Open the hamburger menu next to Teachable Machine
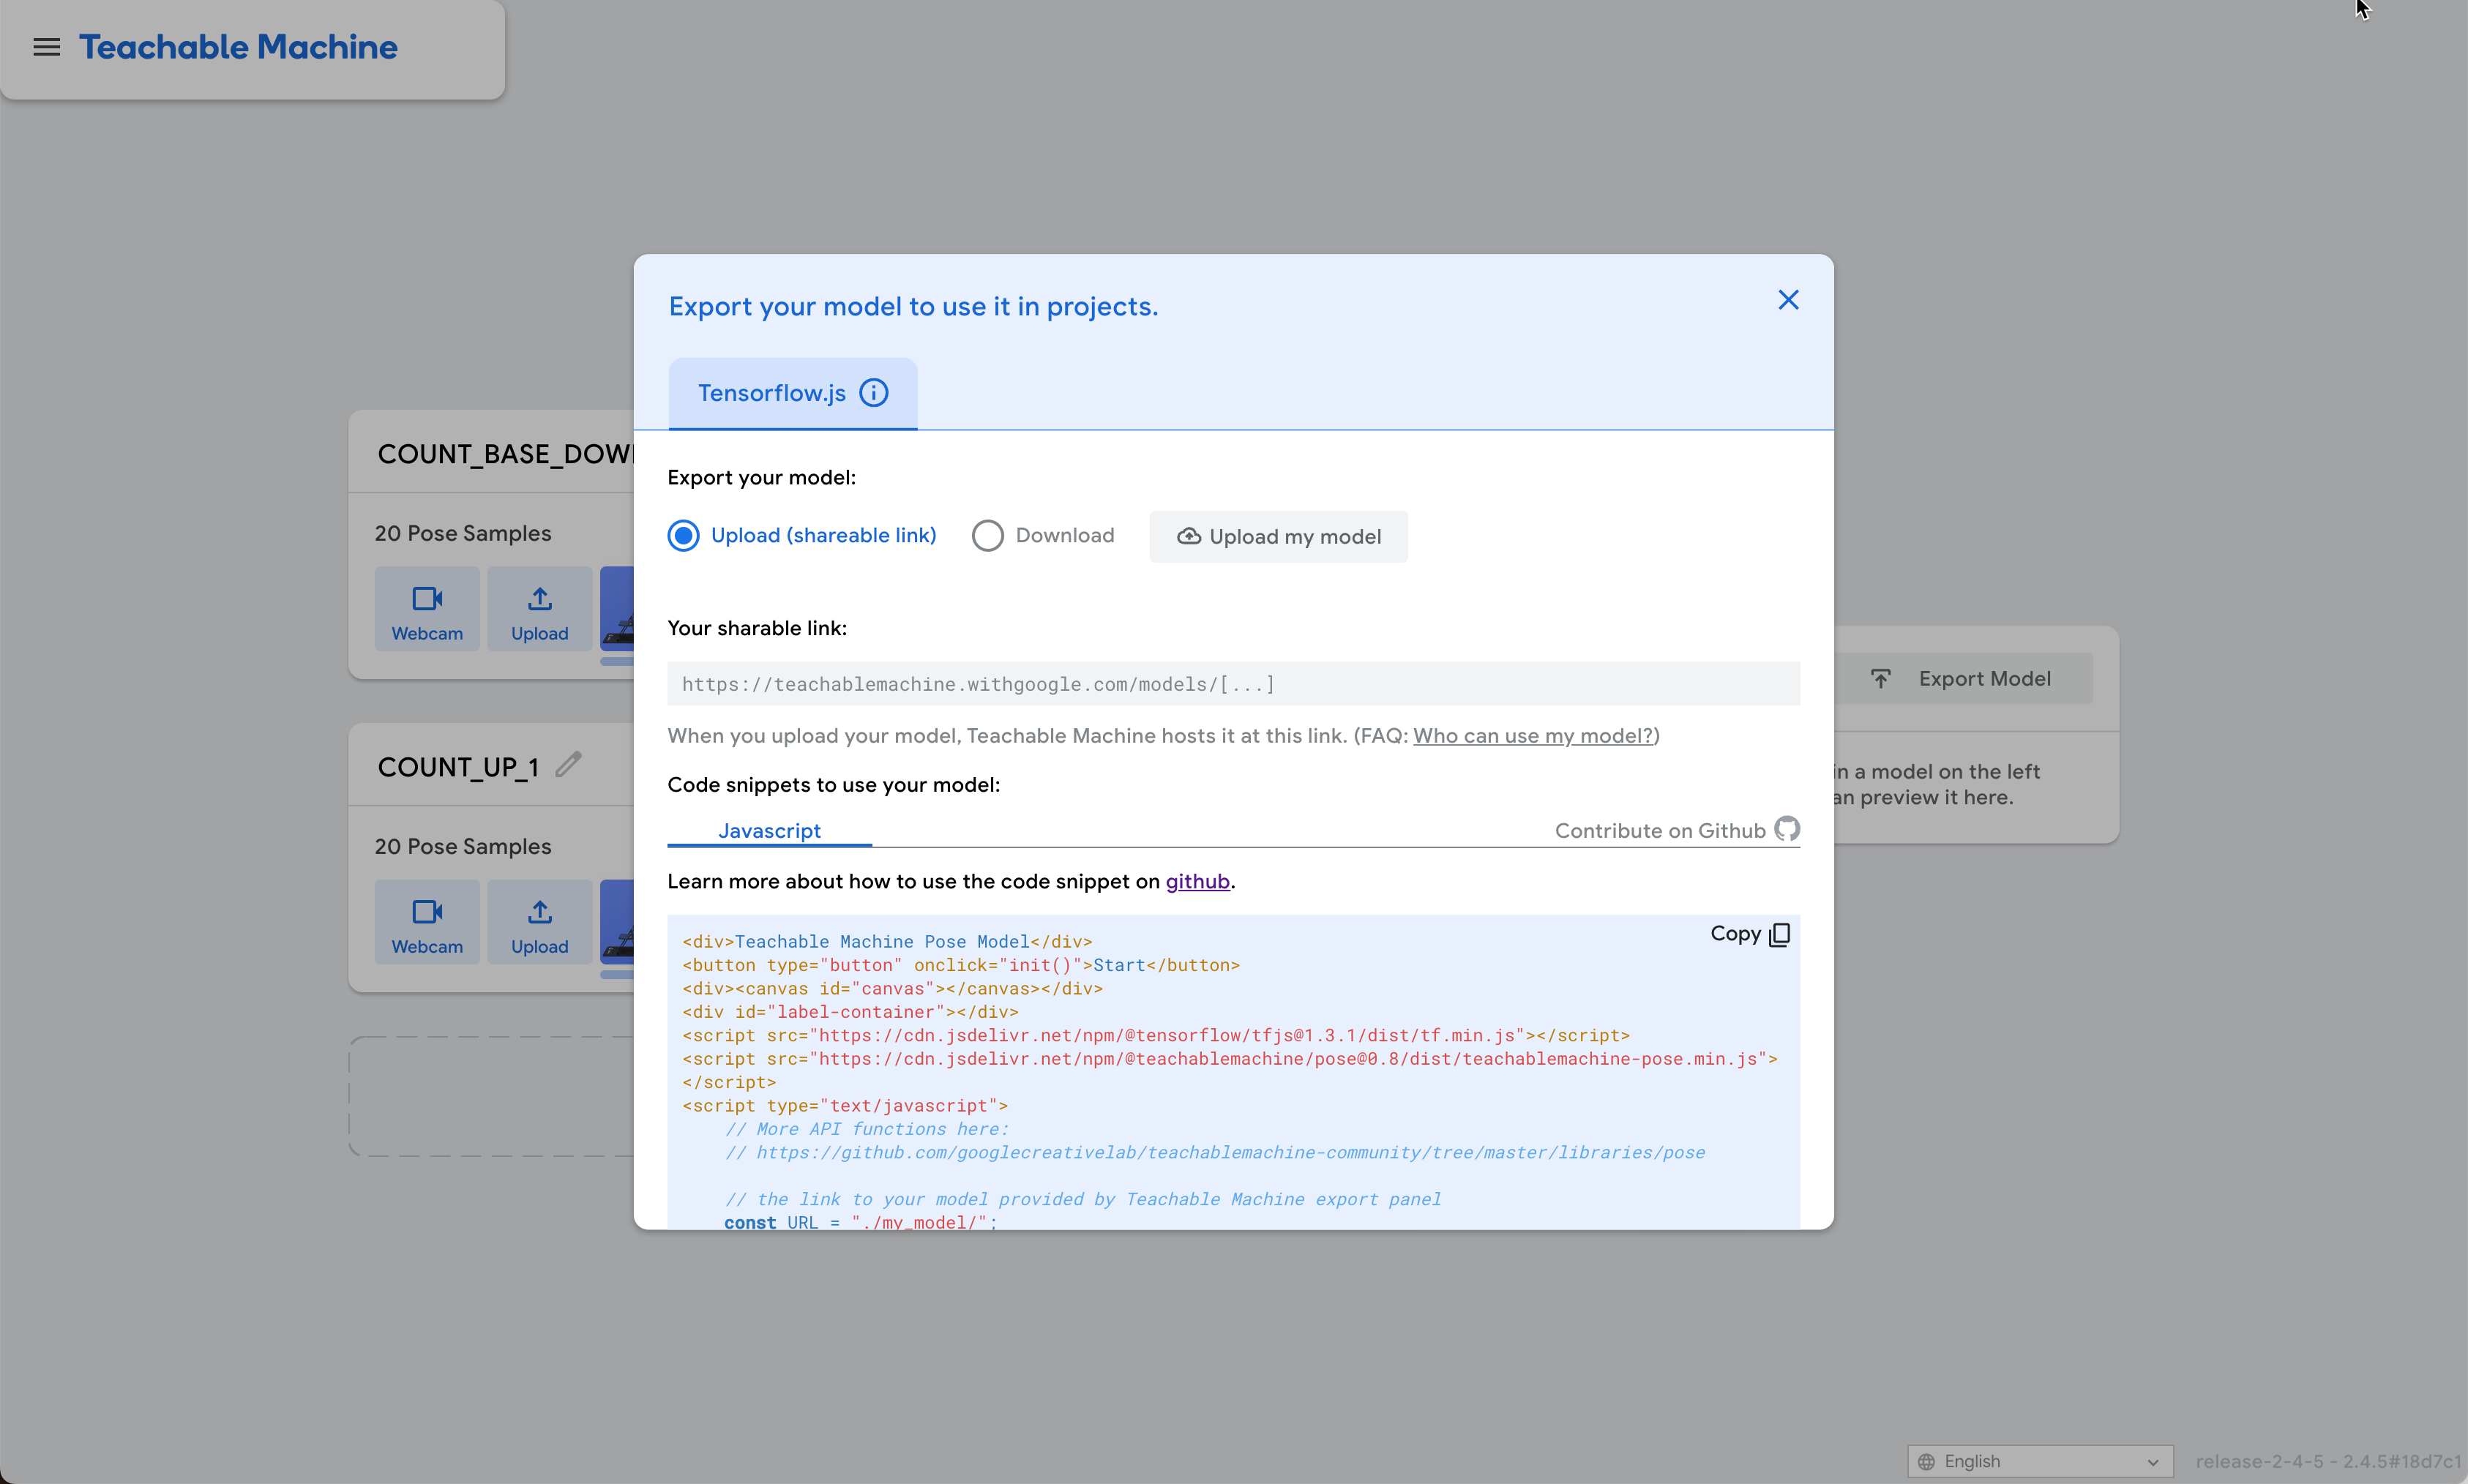Viewport: 2468px width, 1484px height. click(46, 47)
